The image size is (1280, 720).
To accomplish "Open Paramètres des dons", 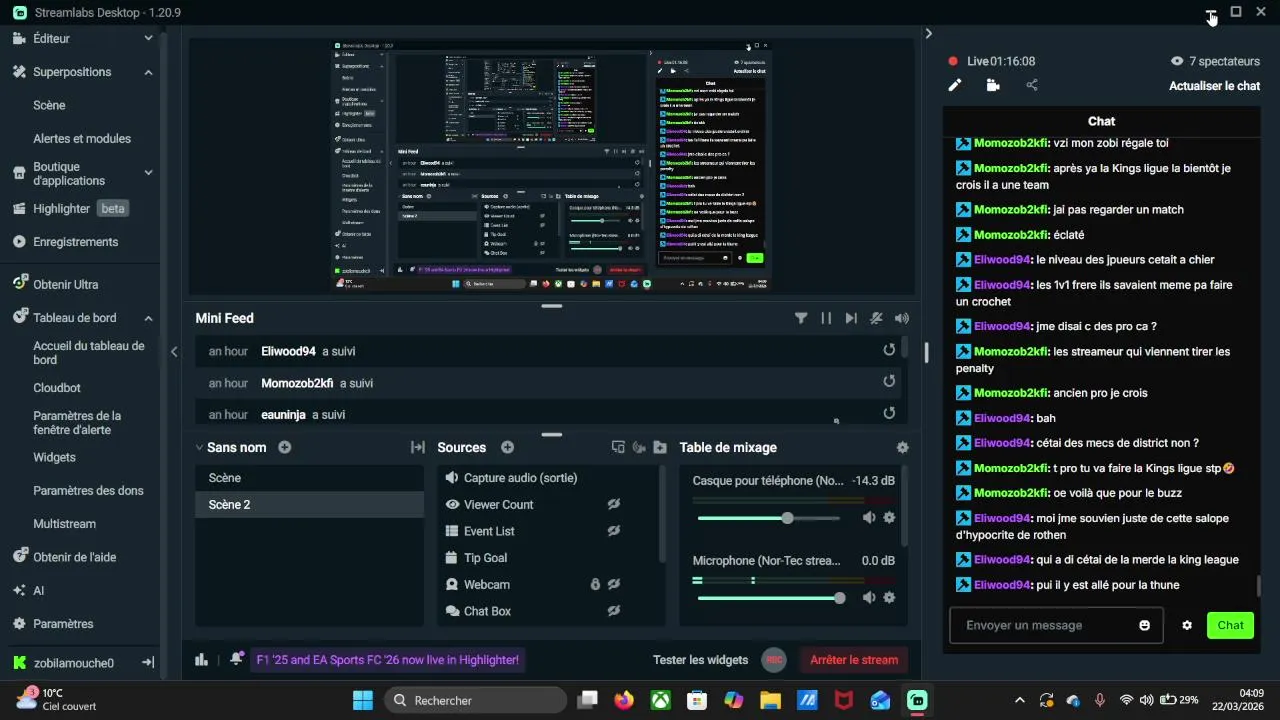I will 88,490.
